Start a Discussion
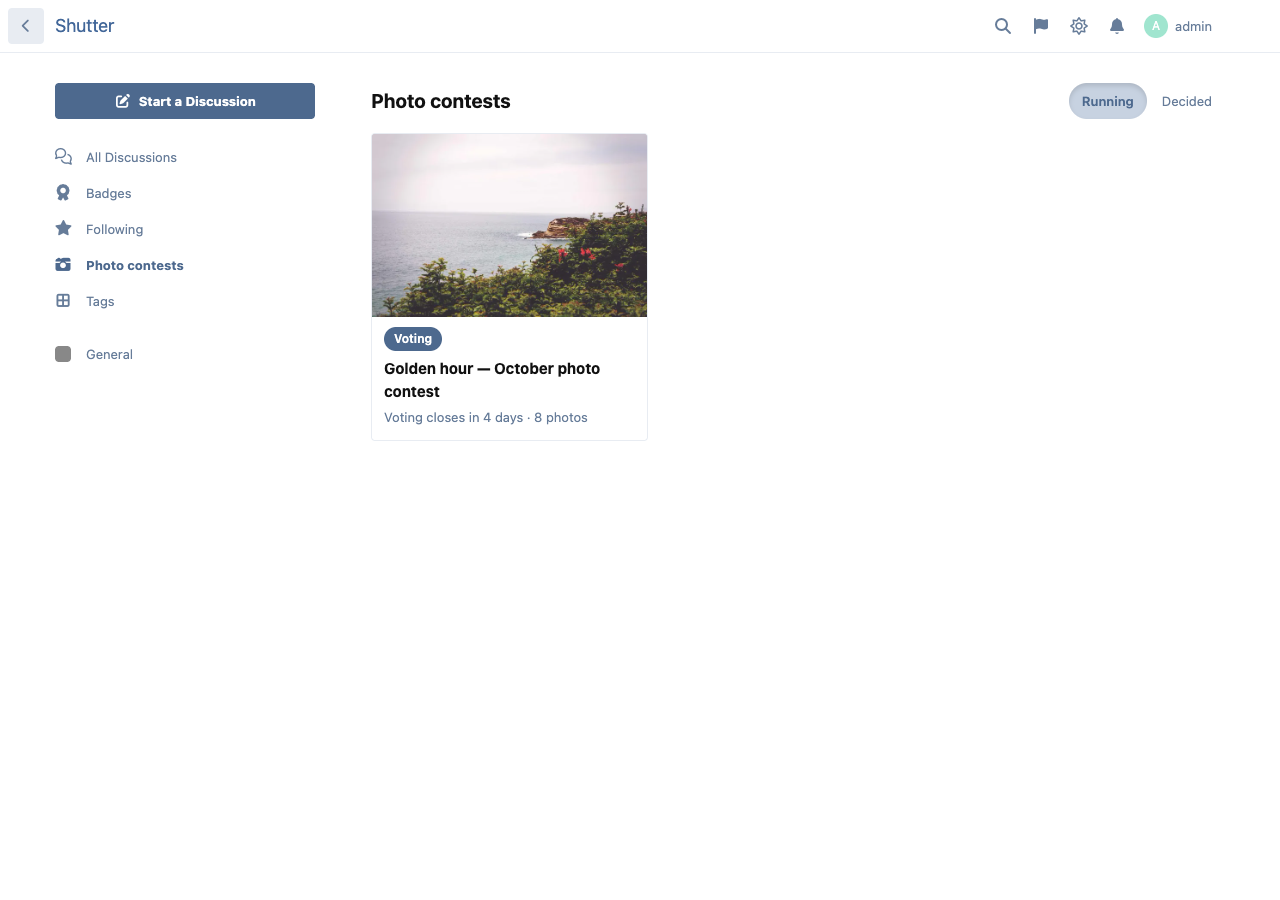 pyautogui.click(x=185, y=101)
